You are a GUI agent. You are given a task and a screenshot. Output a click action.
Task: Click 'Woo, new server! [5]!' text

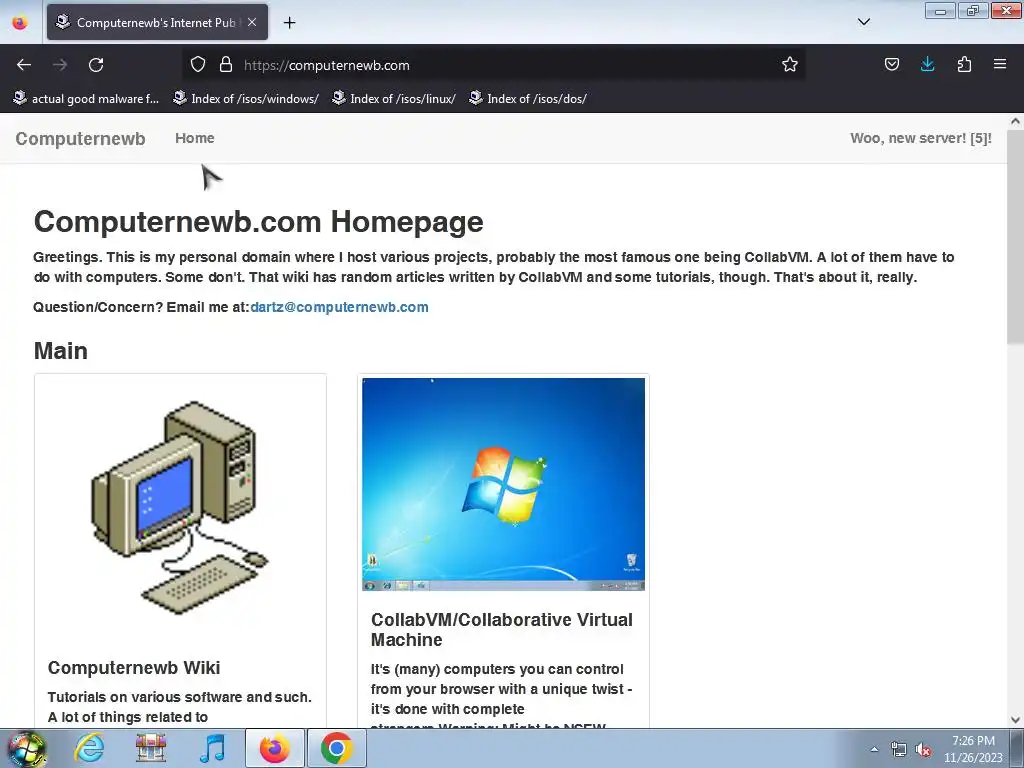(x=921, y=138)
